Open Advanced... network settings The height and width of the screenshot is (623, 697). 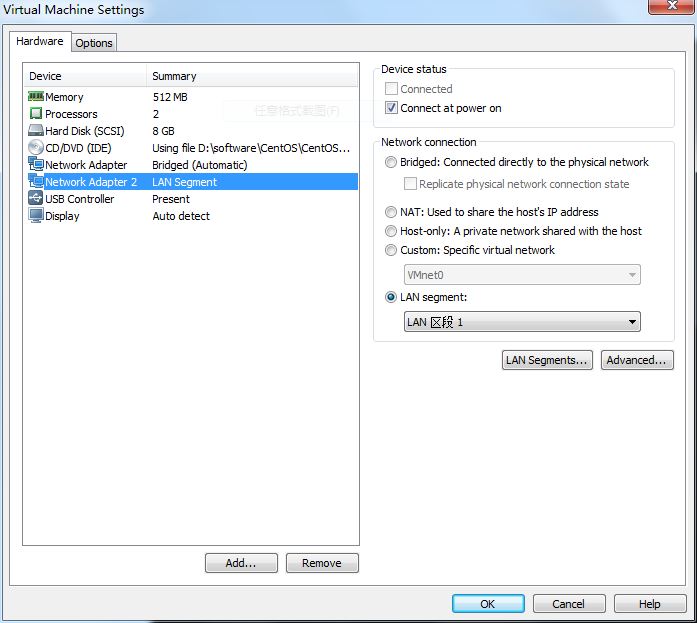tap(637, 360)
